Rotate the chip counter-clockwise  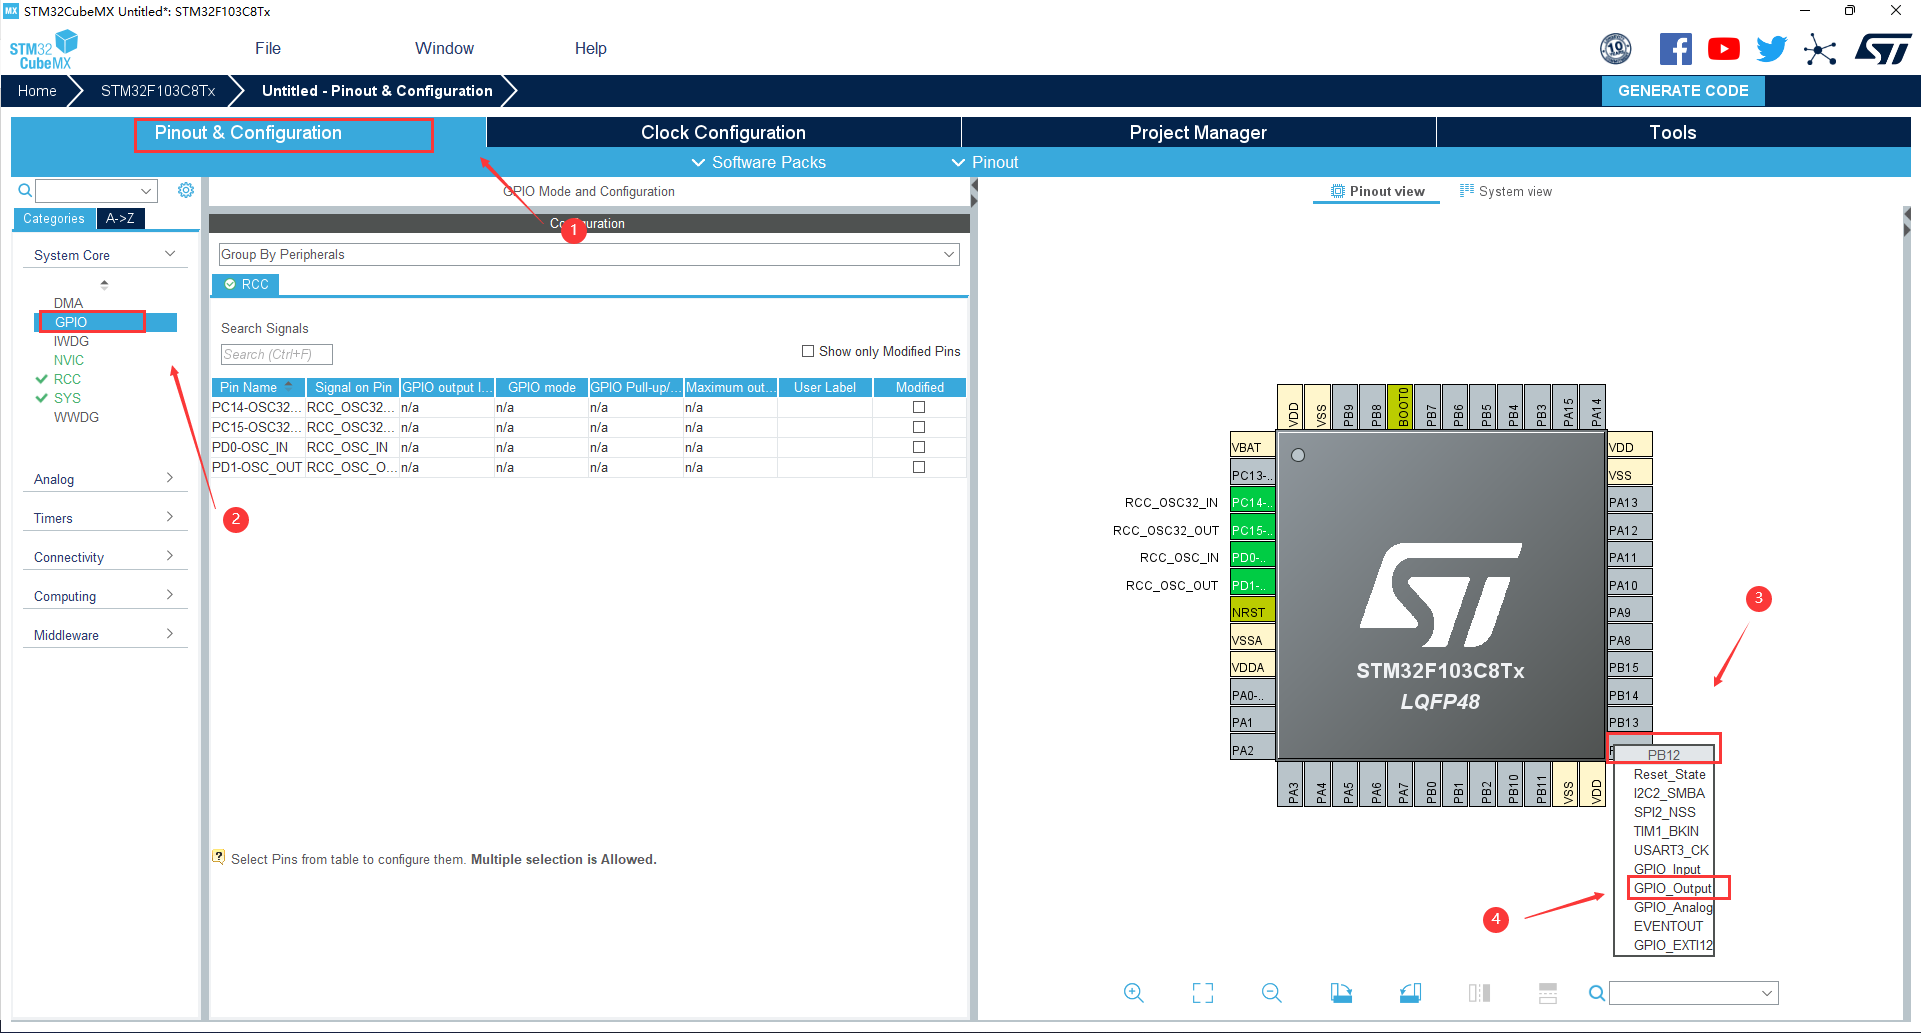[x=1410, y=992]
